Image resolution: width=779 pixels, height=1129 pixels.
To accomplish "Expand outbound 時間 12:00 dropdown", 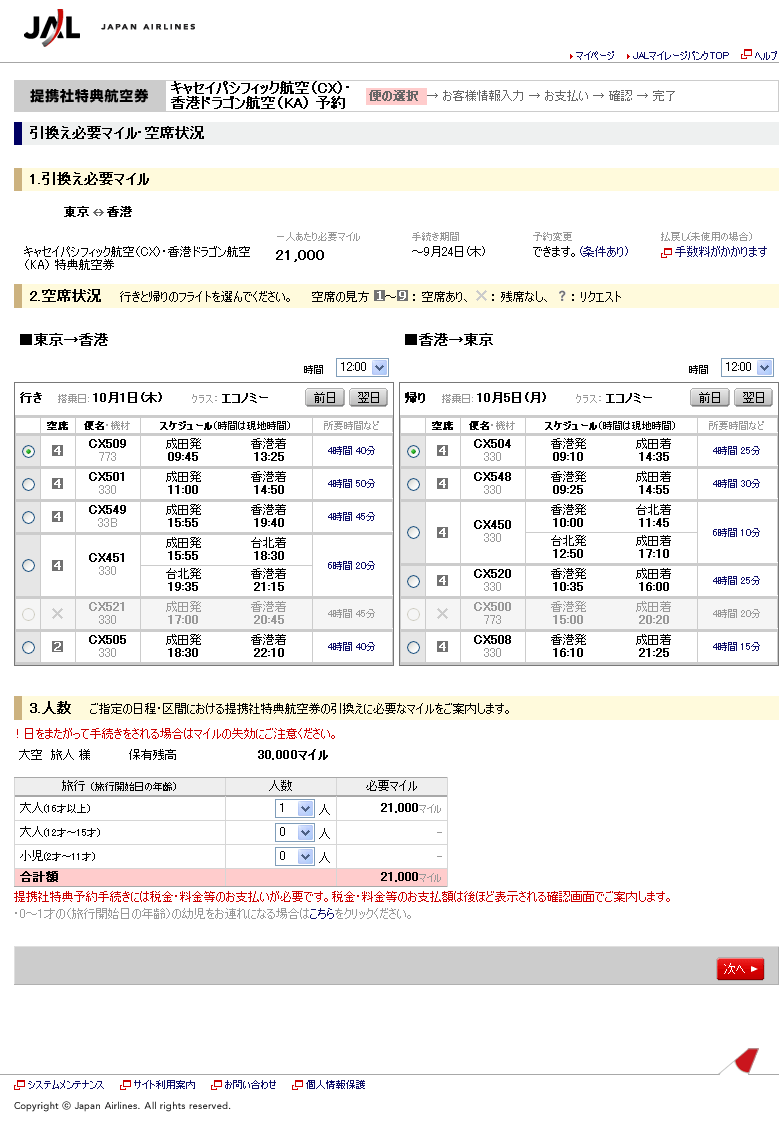I will 358,367.
